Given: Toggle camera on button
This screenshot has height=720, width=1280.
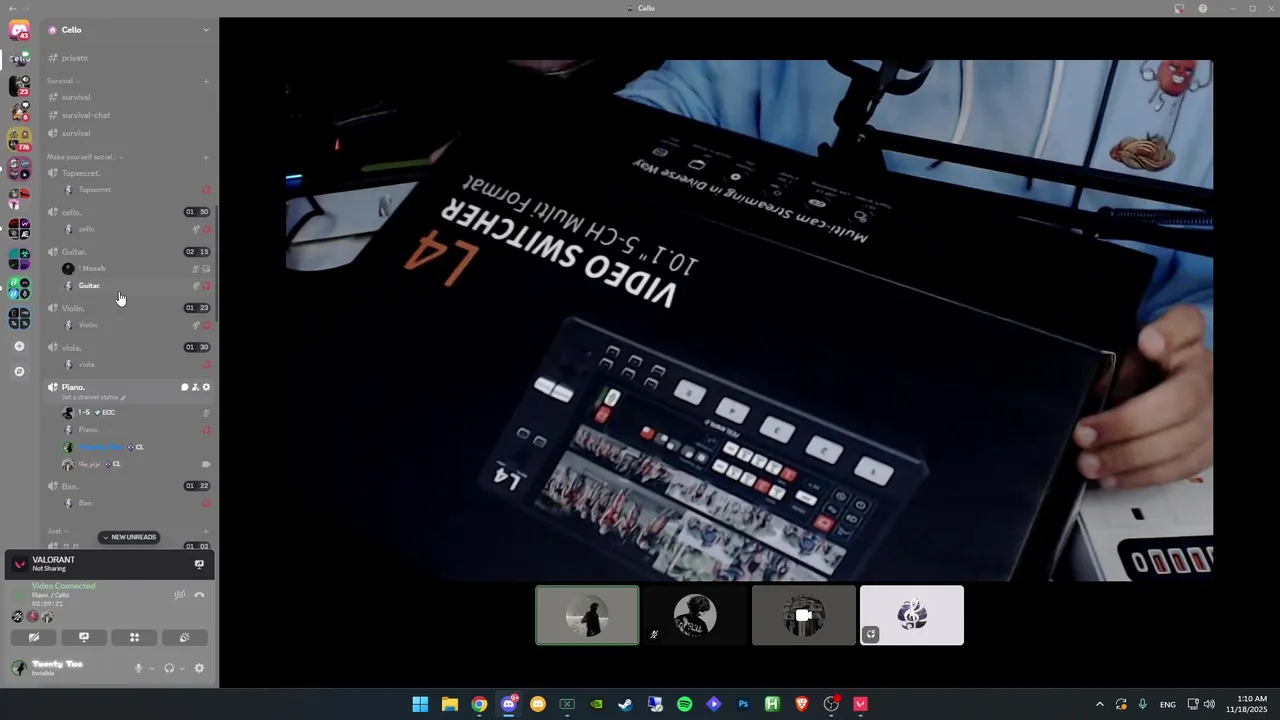Looking at the screenshot, I should click(x=34, y=637).
